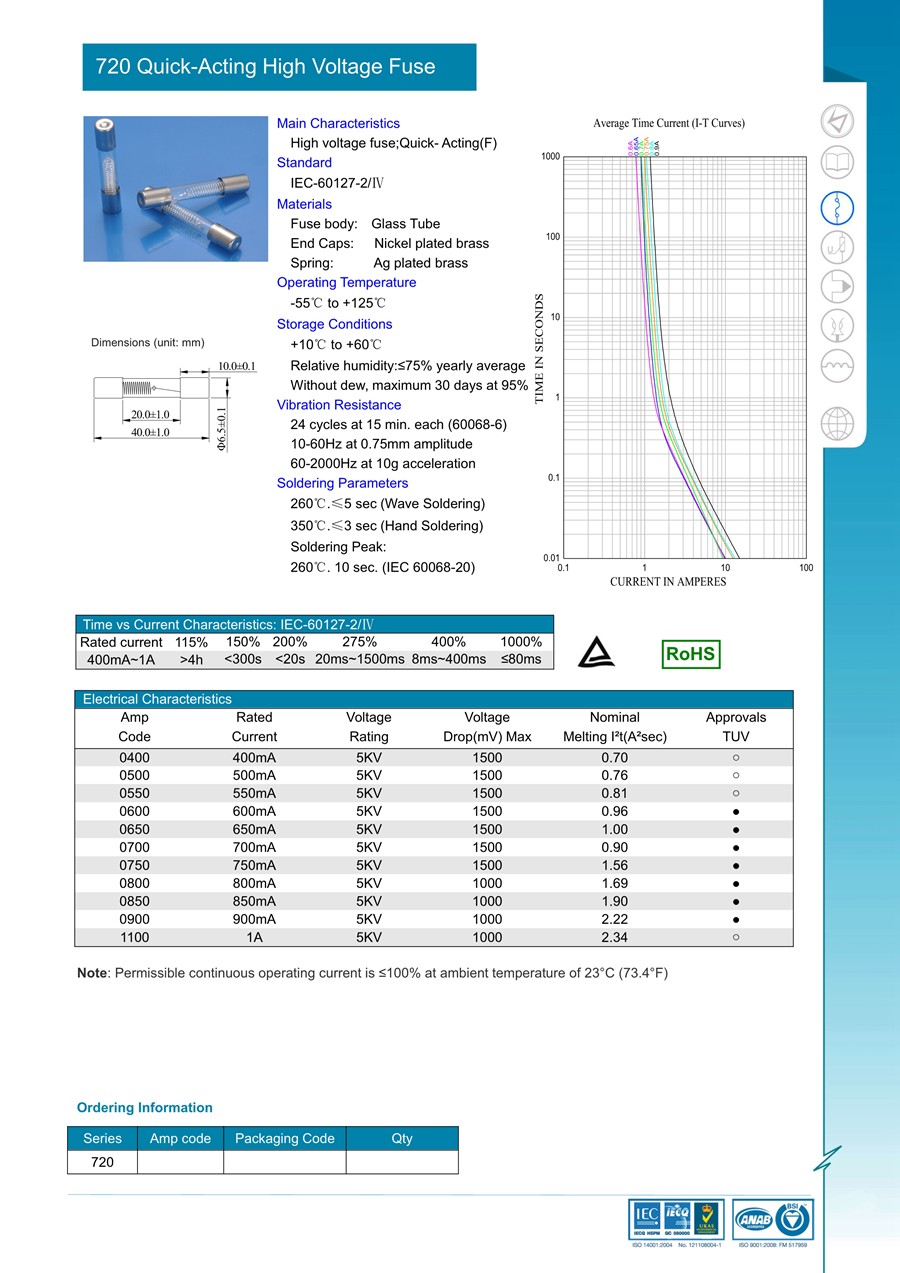Screen dimensions: 900x1273
Task: Click the 720 series cell in ordering table
Action: (102, 1162)
